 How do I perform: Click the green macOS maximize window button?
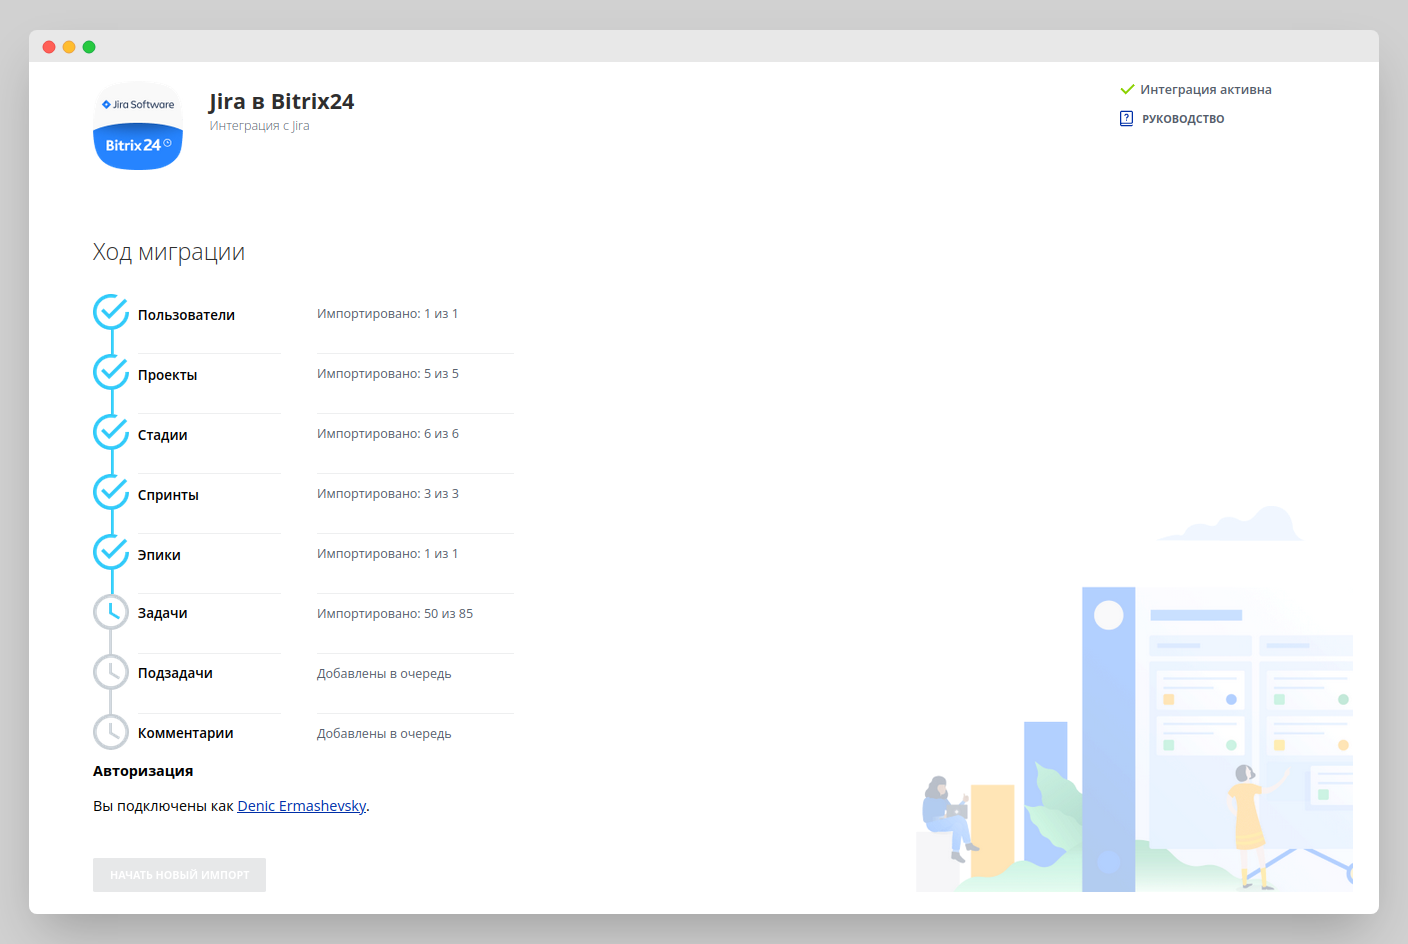point(89,47)
